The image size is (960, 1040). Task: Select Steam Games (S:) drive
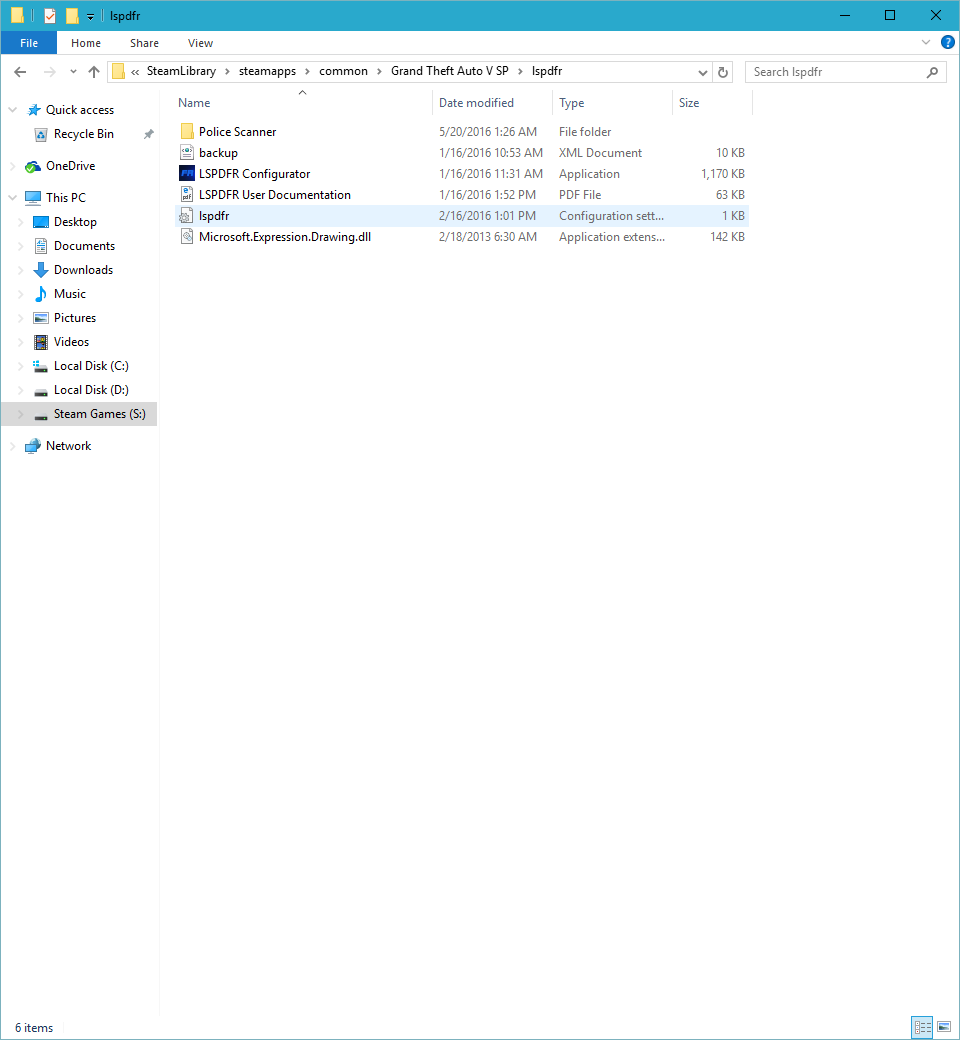point(100,414)
